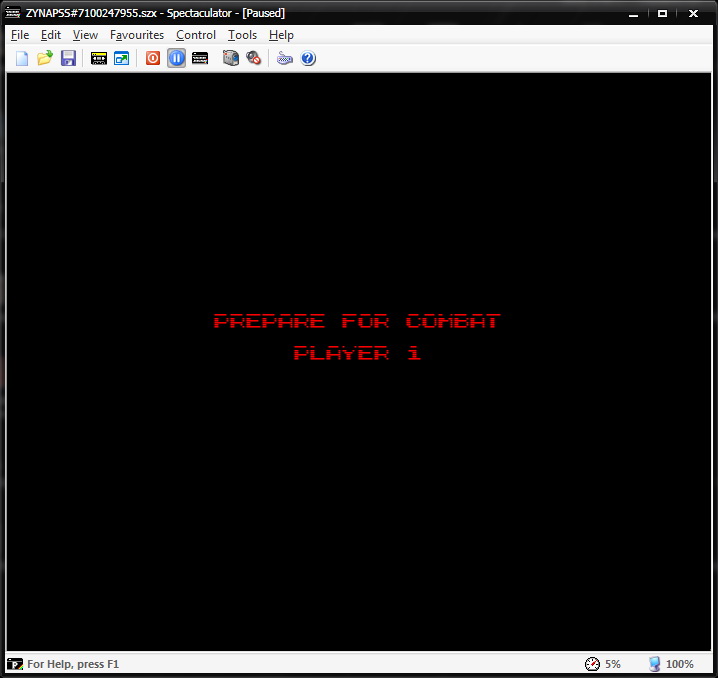Screen dimensions: 718x678
Task: Open the View menu
Action: [x=85, y=35]
